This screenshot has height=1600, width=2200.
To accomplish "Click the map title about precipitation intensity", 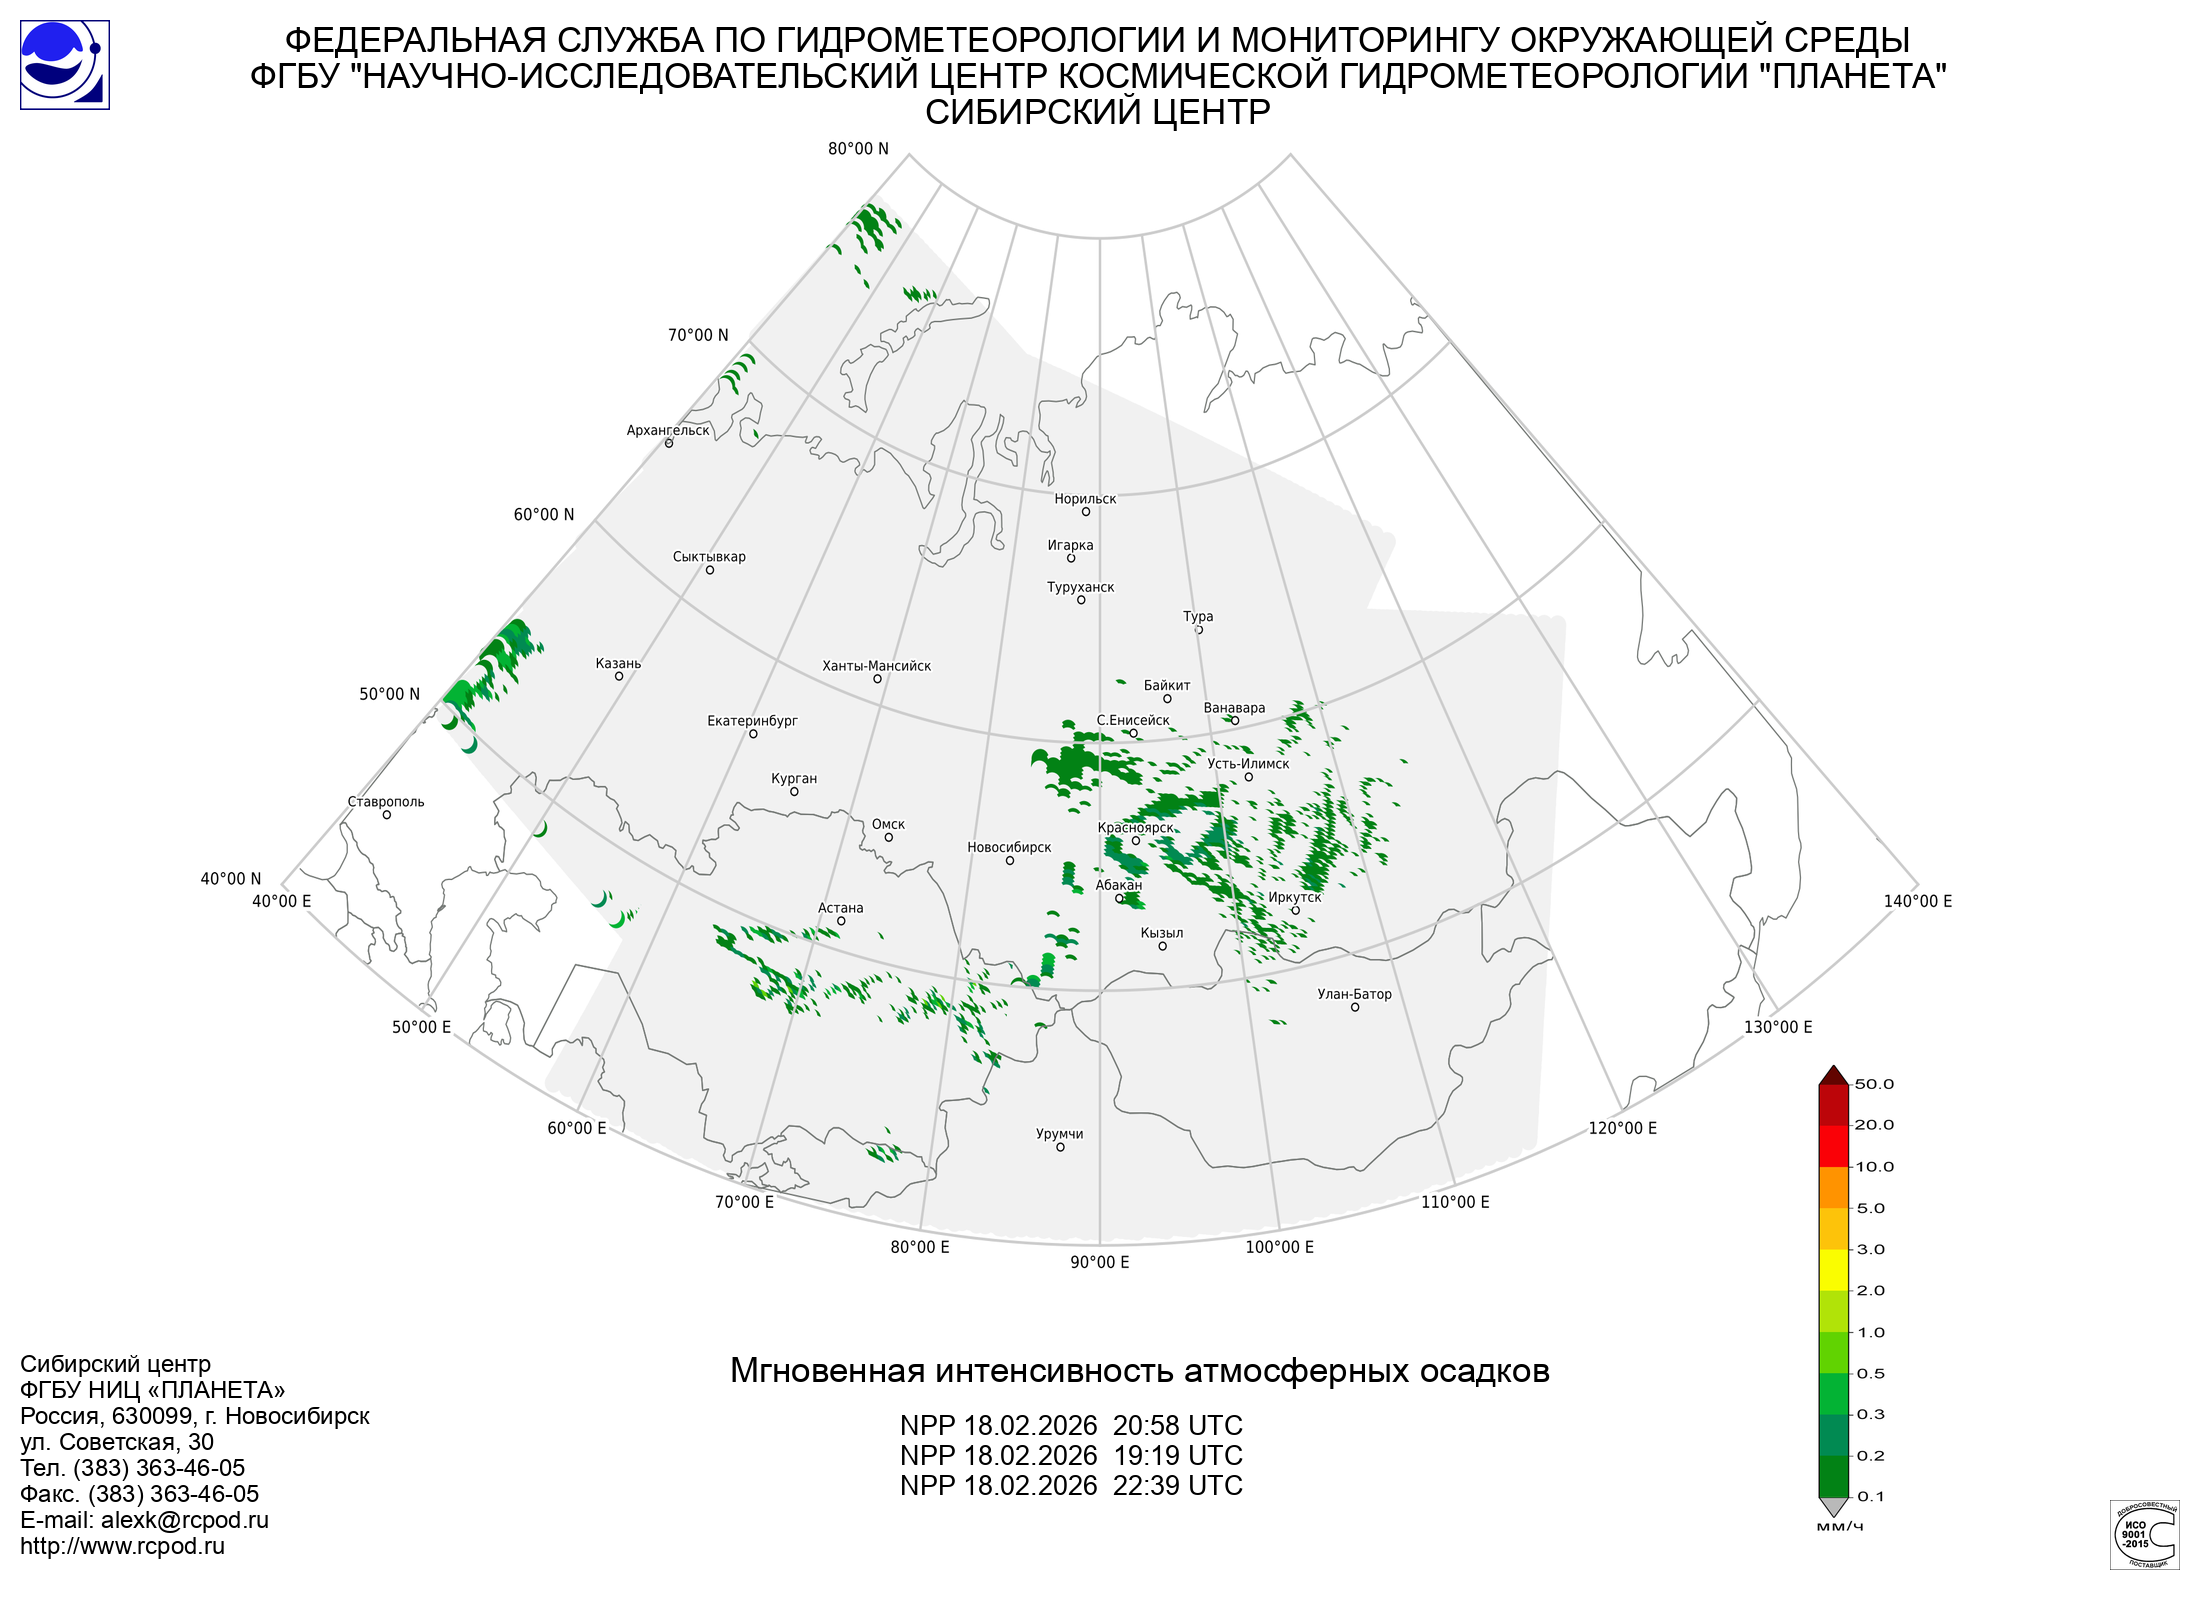I will tap(1139, 1370).
